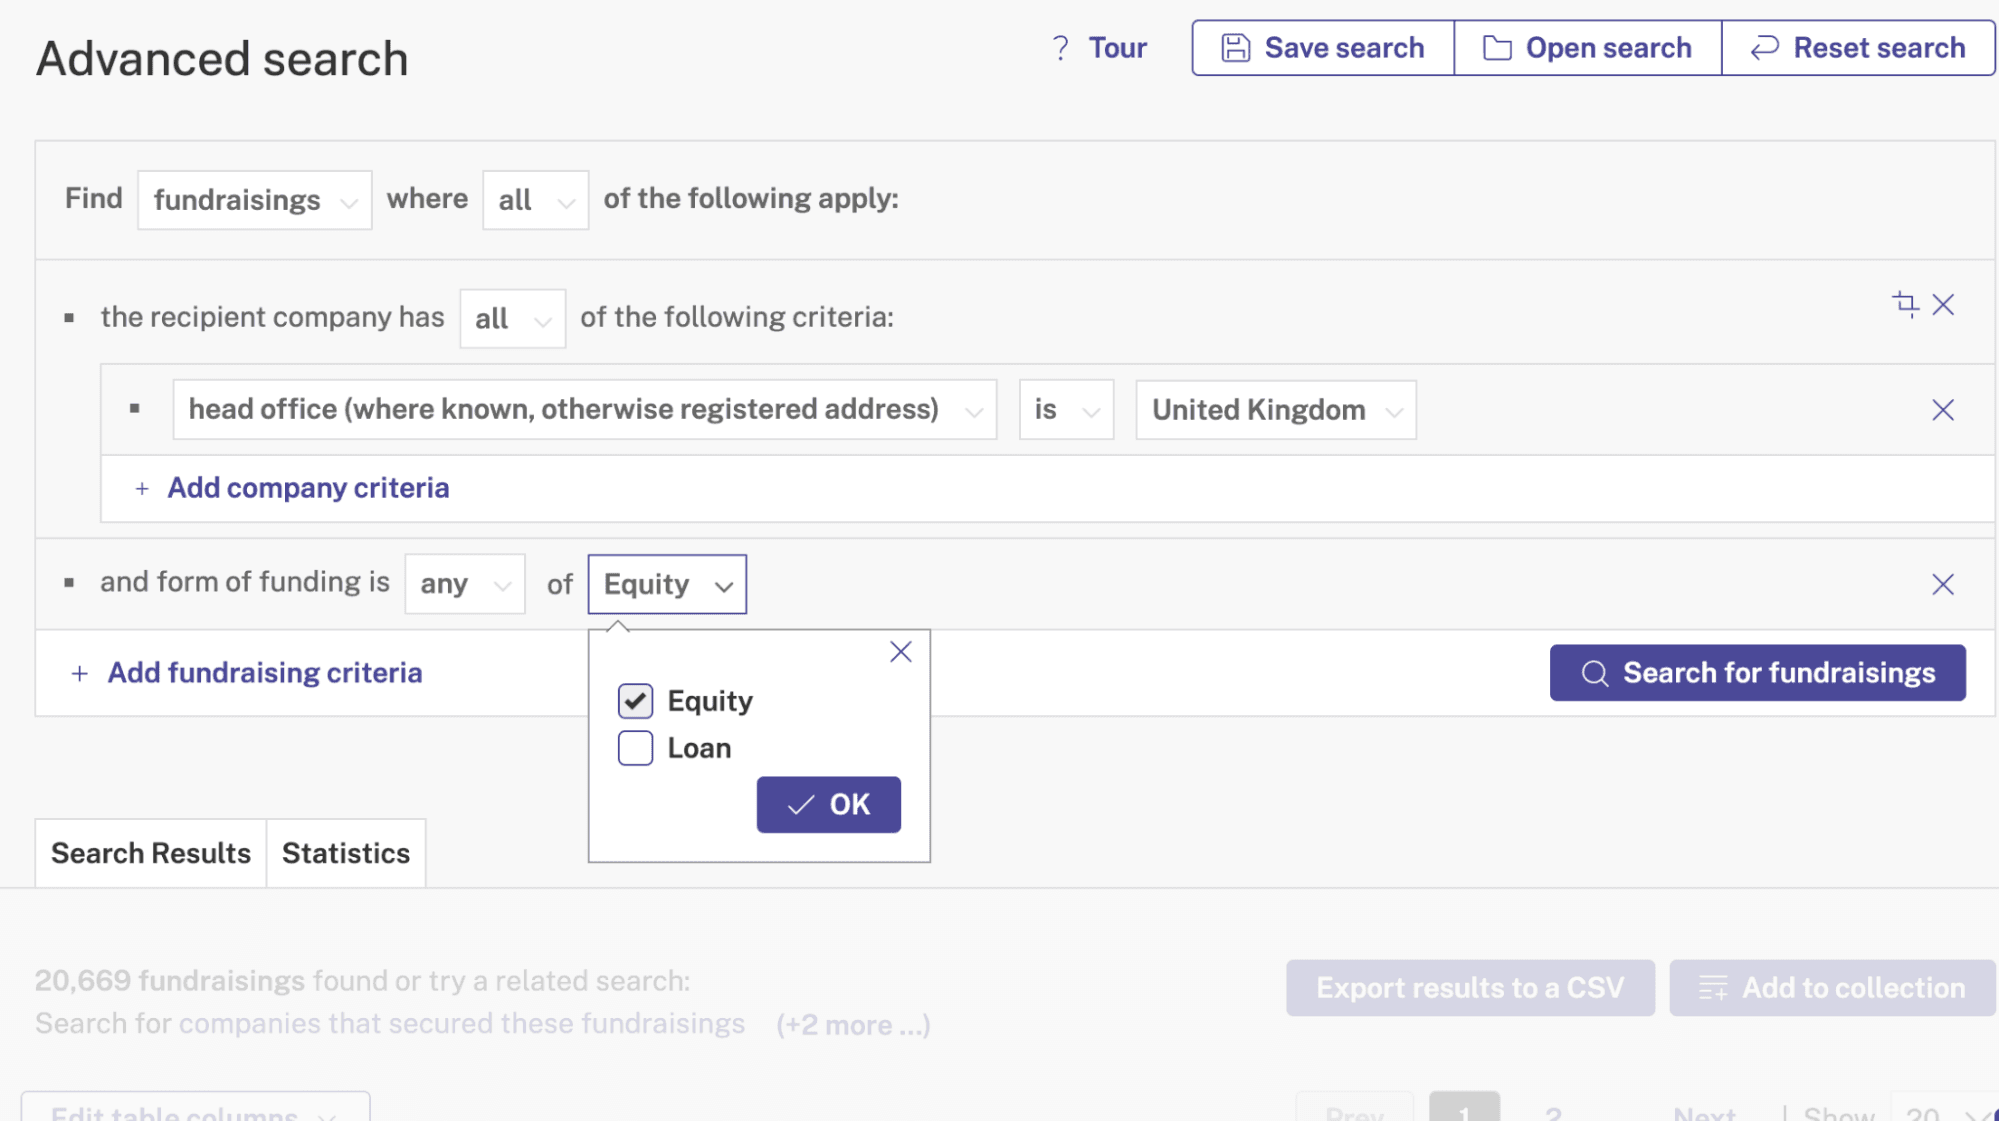Click Search for fundraisings button
The height and width of the screenshot is (1121, 1999).
(x=1757, y=673)
